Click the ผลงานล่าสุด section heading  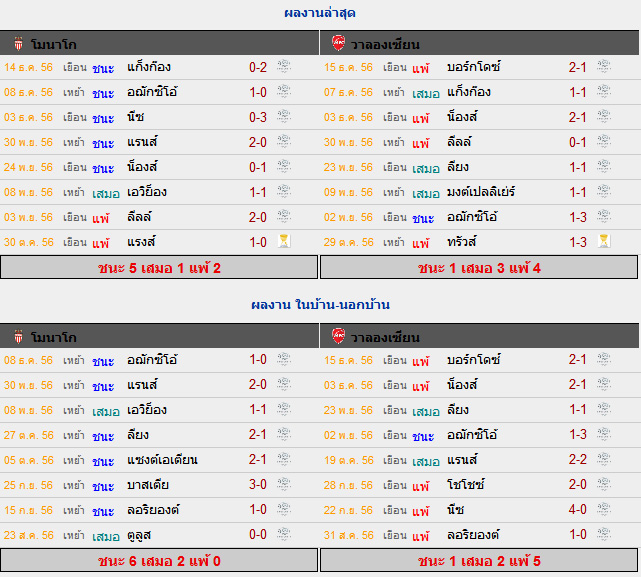pyautogui.click(x=320, y=13)
